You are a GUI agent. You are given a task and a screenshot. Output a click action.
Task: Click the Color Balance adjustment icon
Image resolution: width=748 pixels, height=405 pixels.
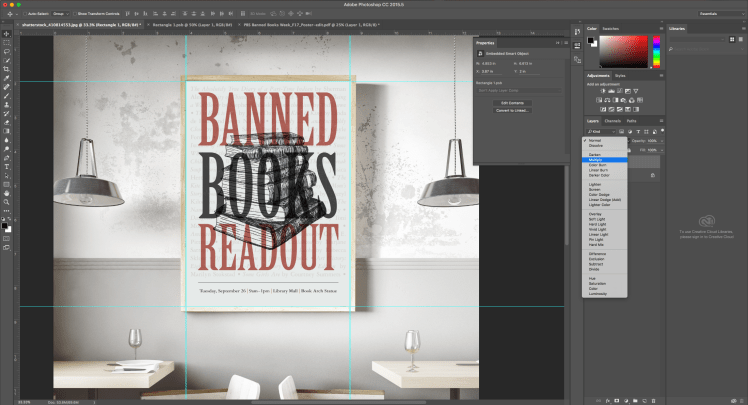[607, 100]
